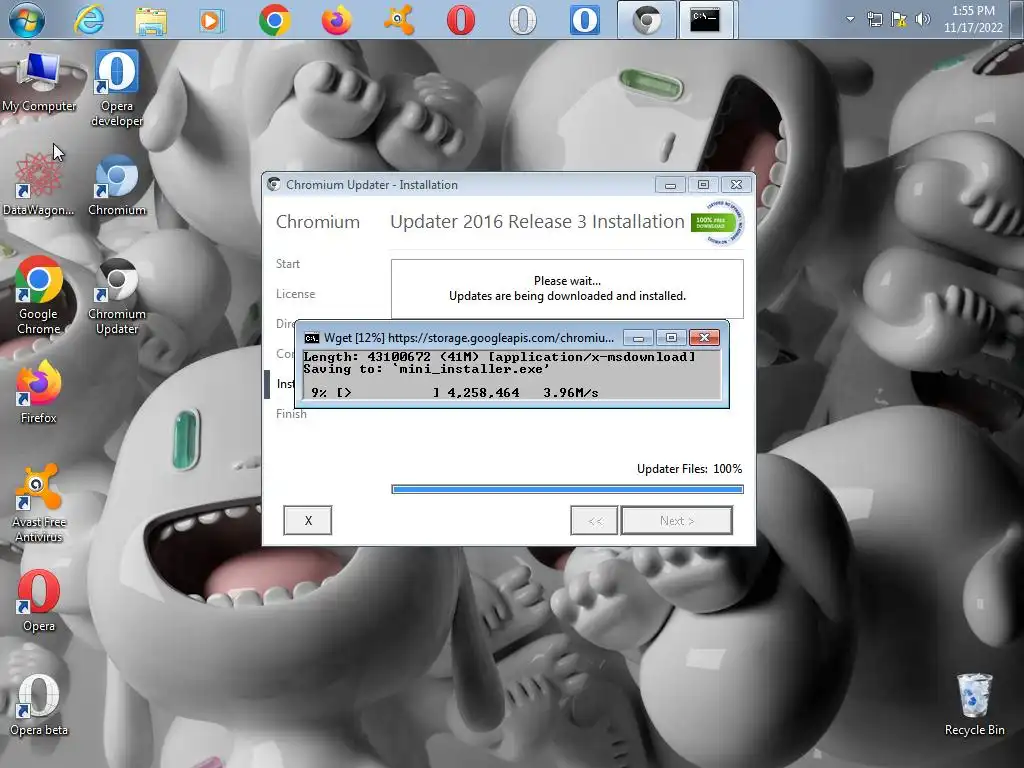Viewport: 1024px width, 768px height.
Task: Maximize the Chromium Updater window
Action: pos(703,185)
